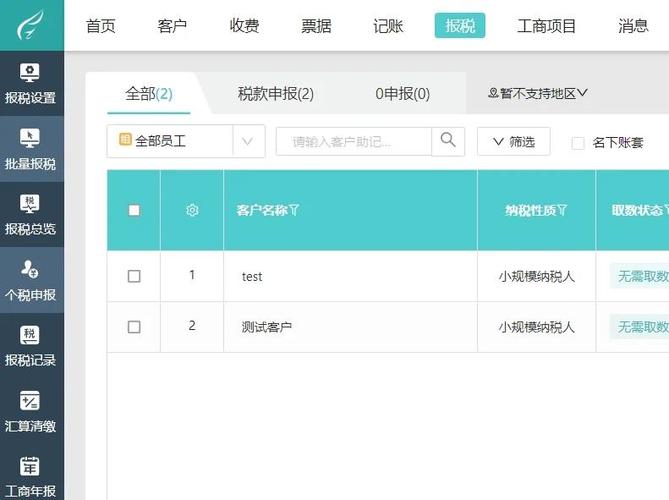
Task: Enable the 名下账套 checkbox
Action: (x=578, y=143)
